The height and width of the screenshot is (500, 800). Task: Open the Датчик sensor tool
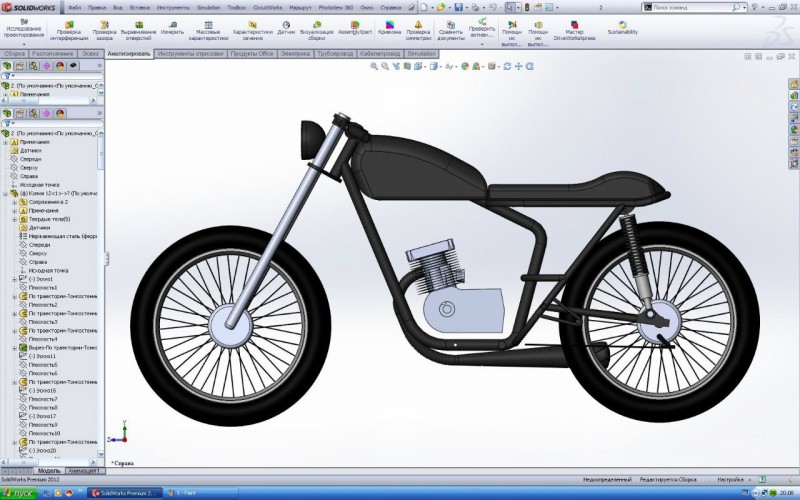pos(286,28)
